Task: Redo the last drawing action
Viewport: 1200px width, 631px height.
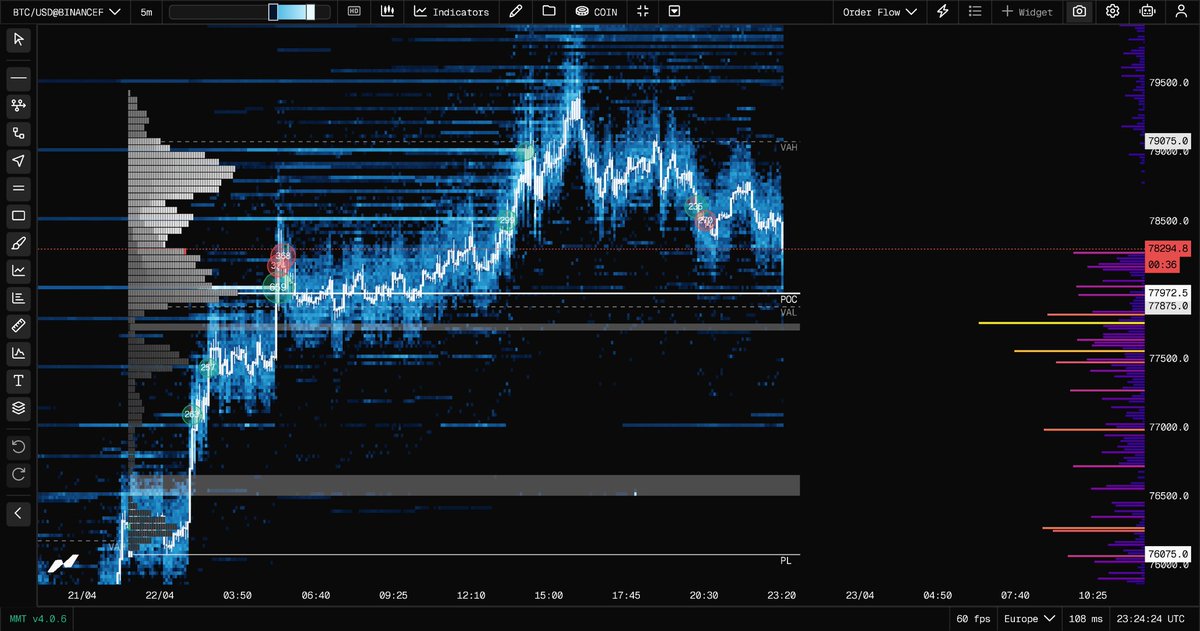Action: (x=19, y=474)
